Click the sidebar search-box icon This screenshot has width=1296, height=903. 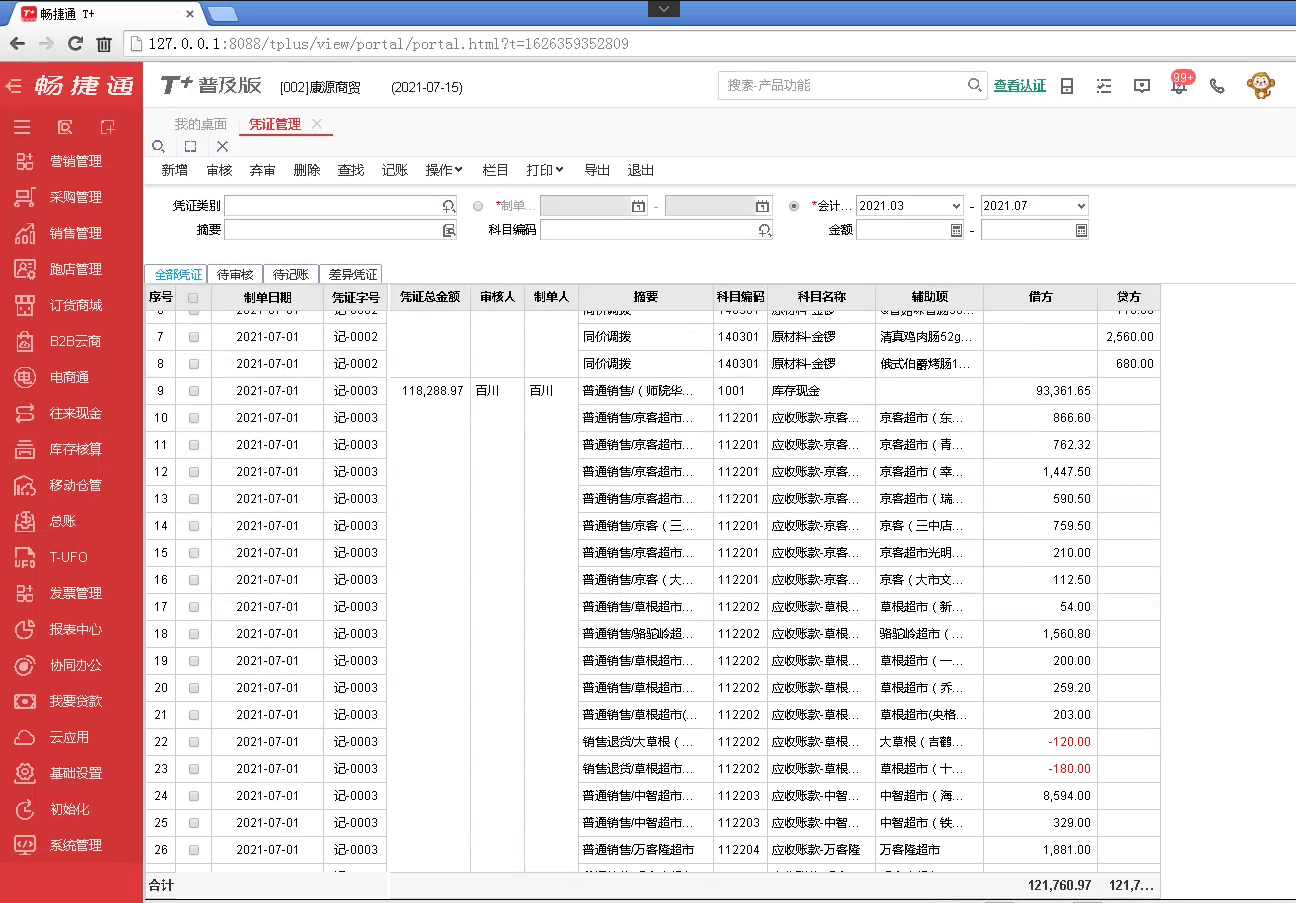tap(65, 127)
